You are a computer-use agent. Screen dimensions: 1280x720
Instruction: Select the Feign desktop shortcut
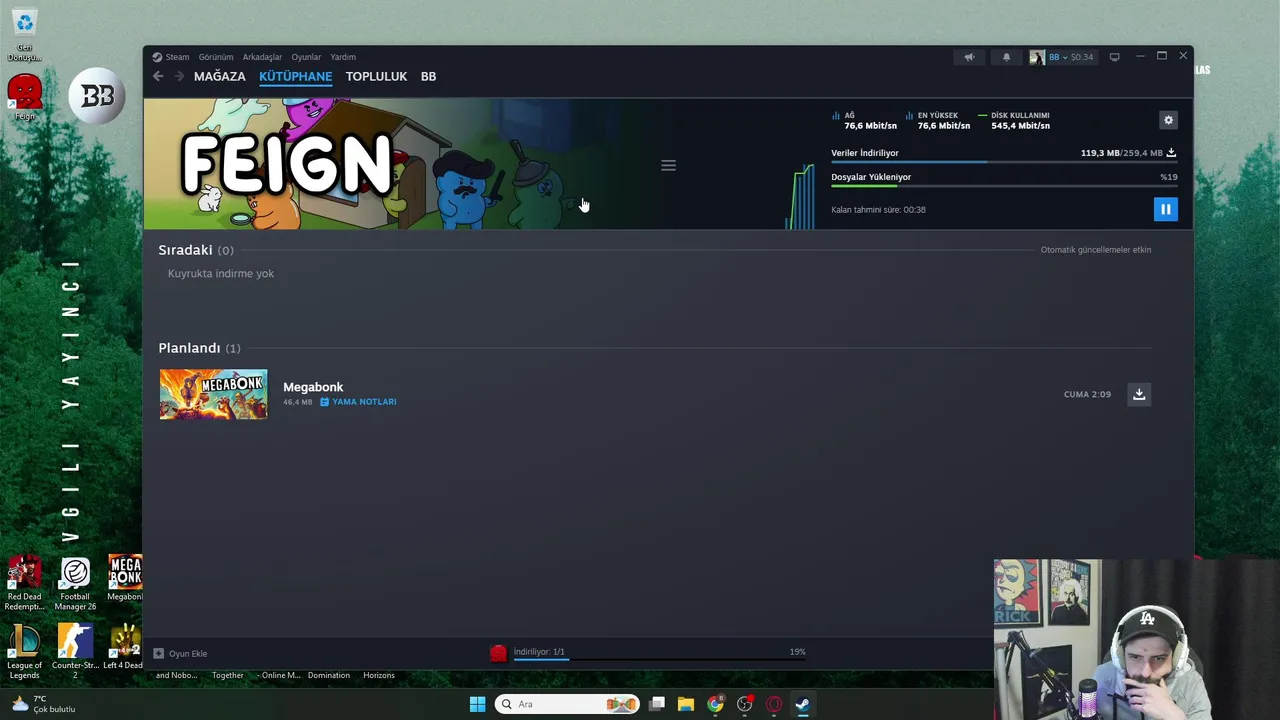click(24, 98)
